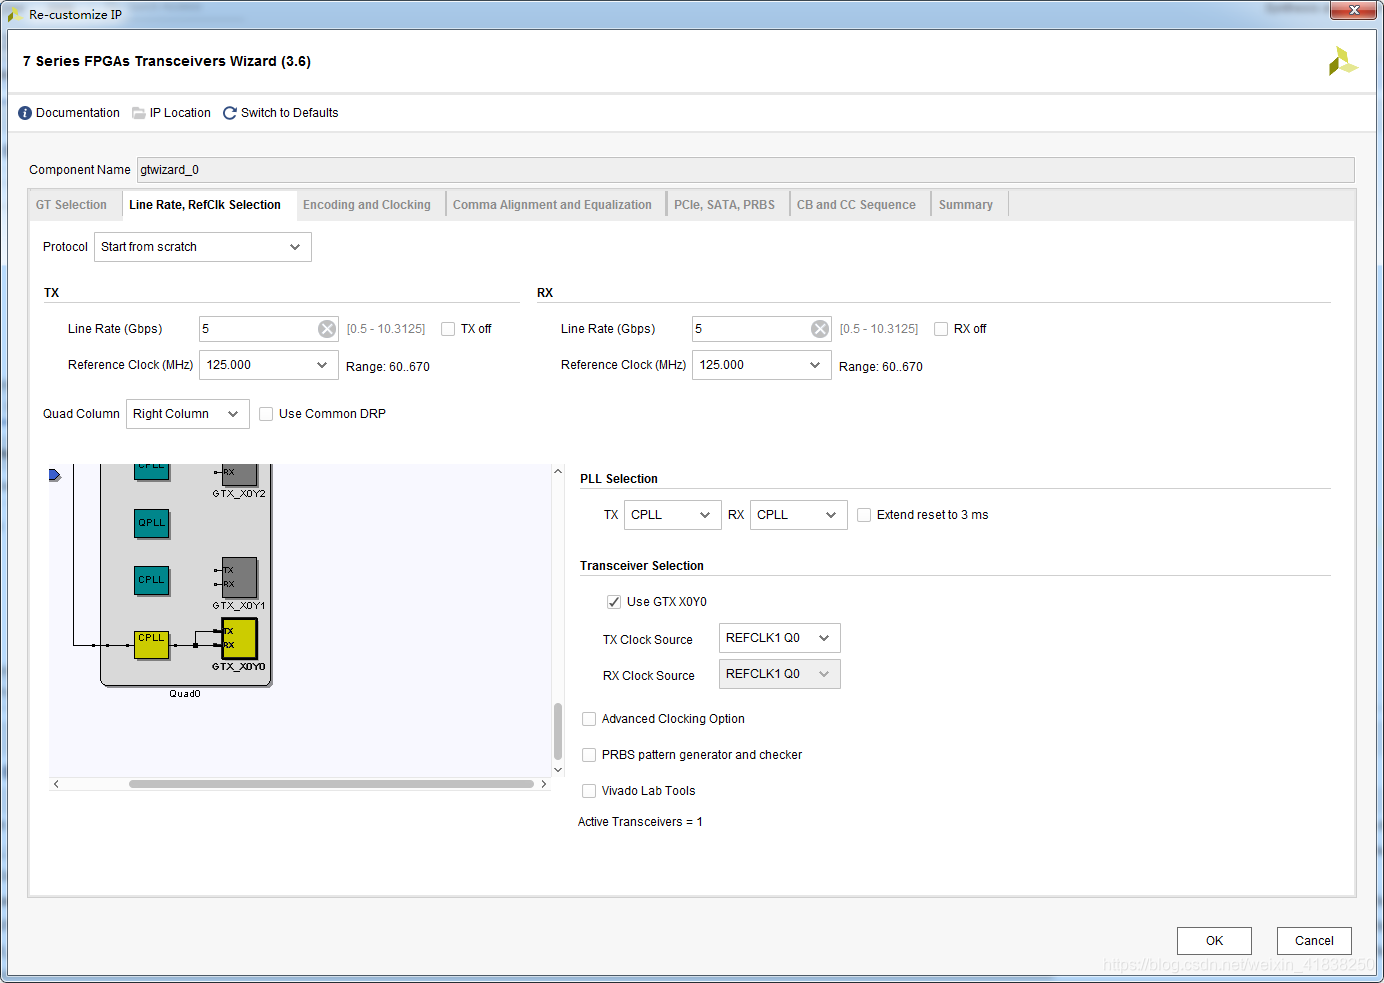Screen dimensions: 1384x983
Task: Click the yellow CPLL block in diagram
Action: 152,645
